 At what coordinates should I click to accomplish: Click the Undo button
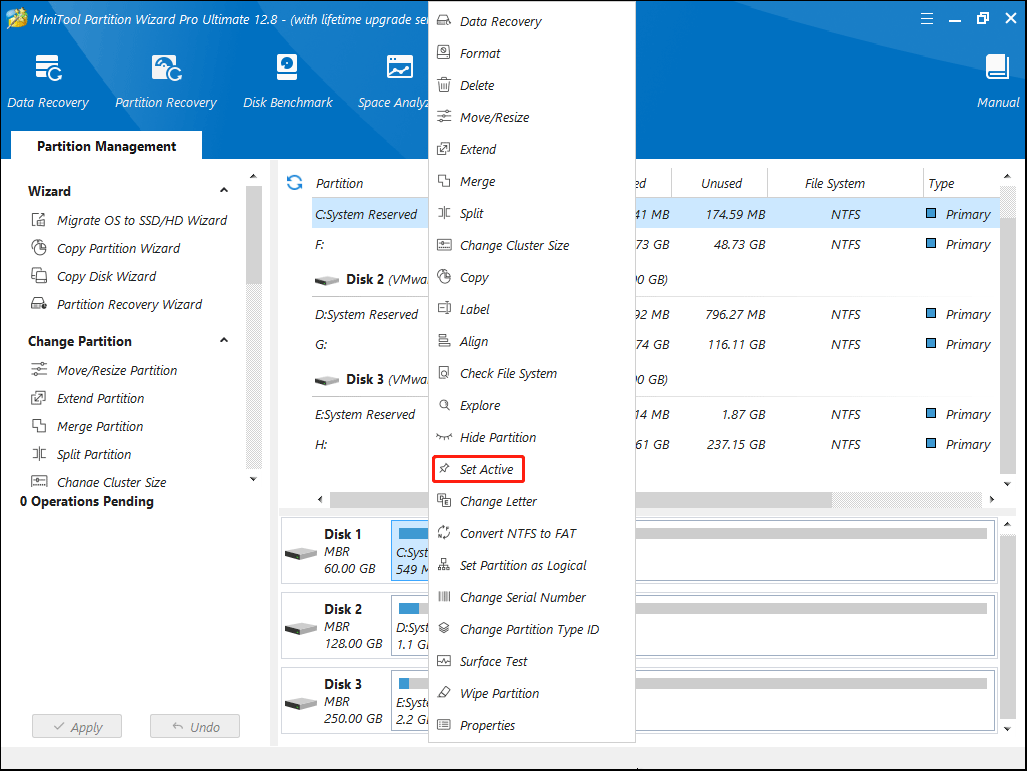coord(195,726)
